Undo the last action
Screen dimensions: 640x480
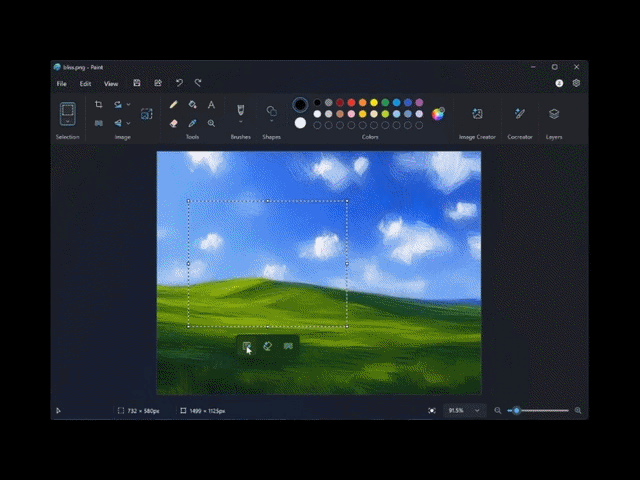point(179,83)
